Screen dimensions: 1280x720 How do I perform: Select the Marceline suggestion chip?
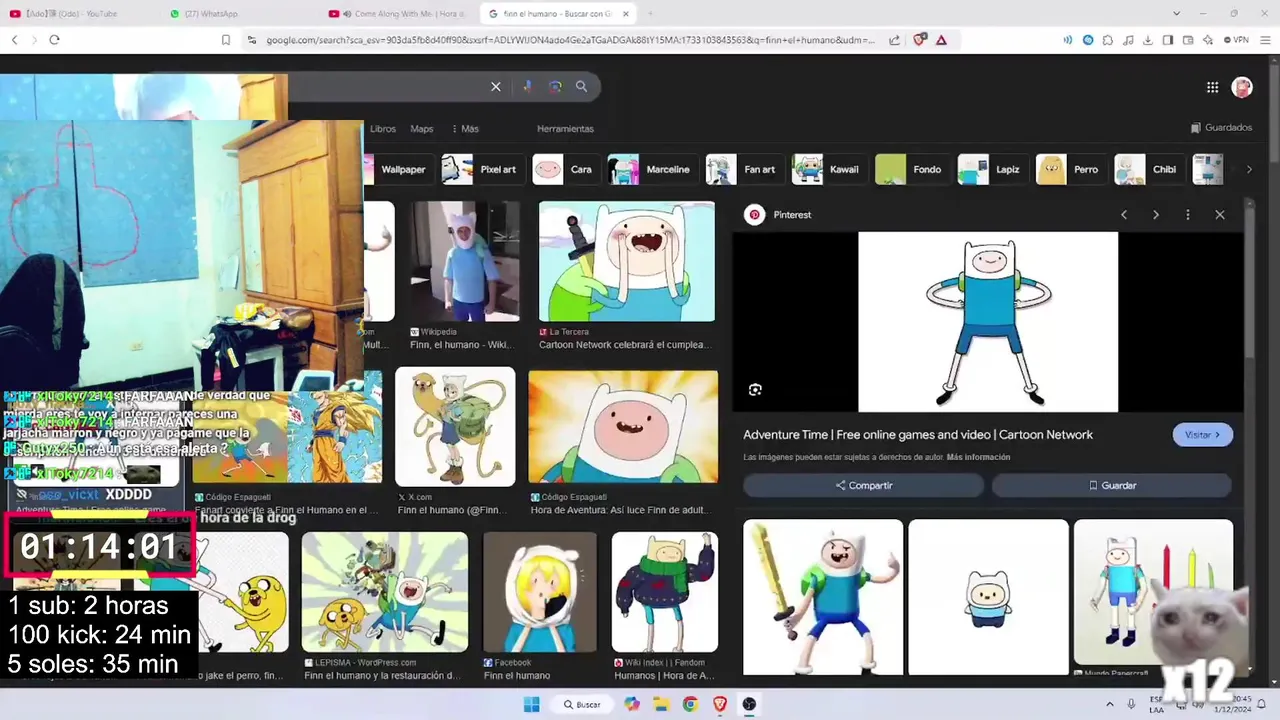(652, 170)
